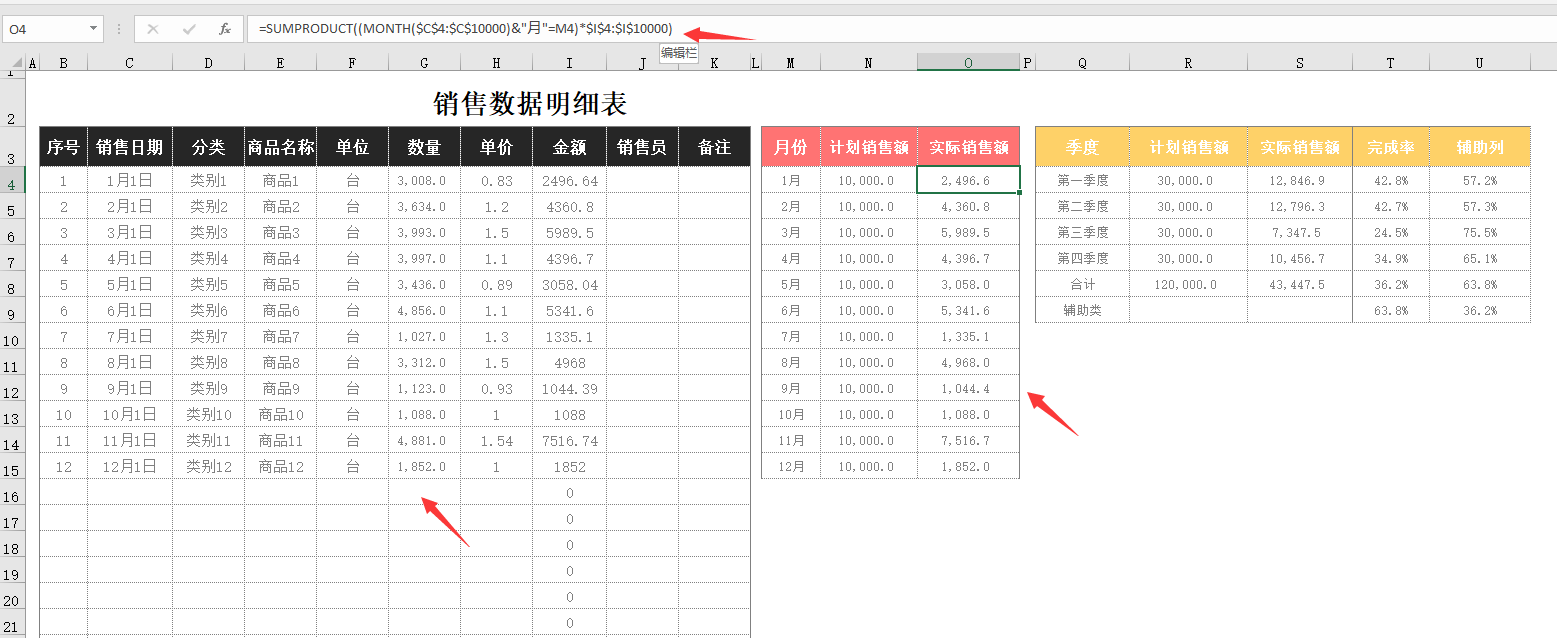Select the selected cell 2,496.6
The width and height of the screenshot is (1557, 638).
(968, 180)
